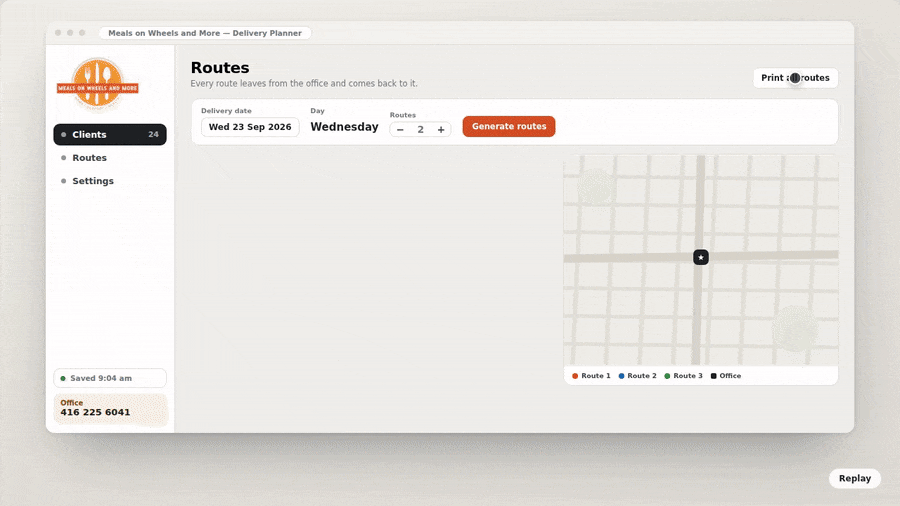Click the Meals on Wheels and More logo
Screen dimensions: 900x506
click(98, 84)
